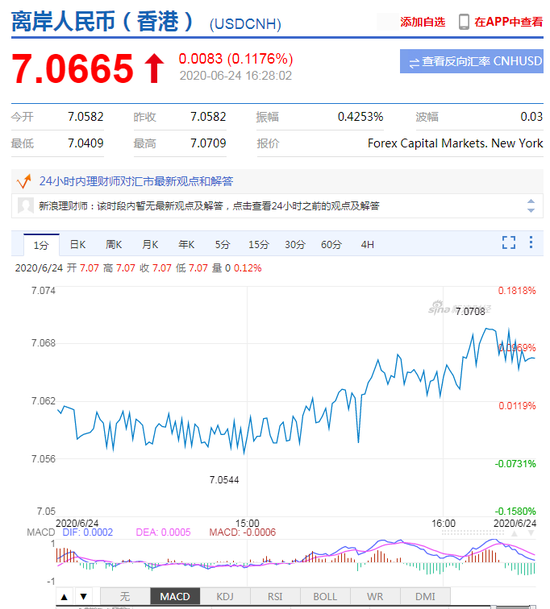Open fullscreen chart view icon
The width and height of the screenshot is (550, 609).
point(508,242)
